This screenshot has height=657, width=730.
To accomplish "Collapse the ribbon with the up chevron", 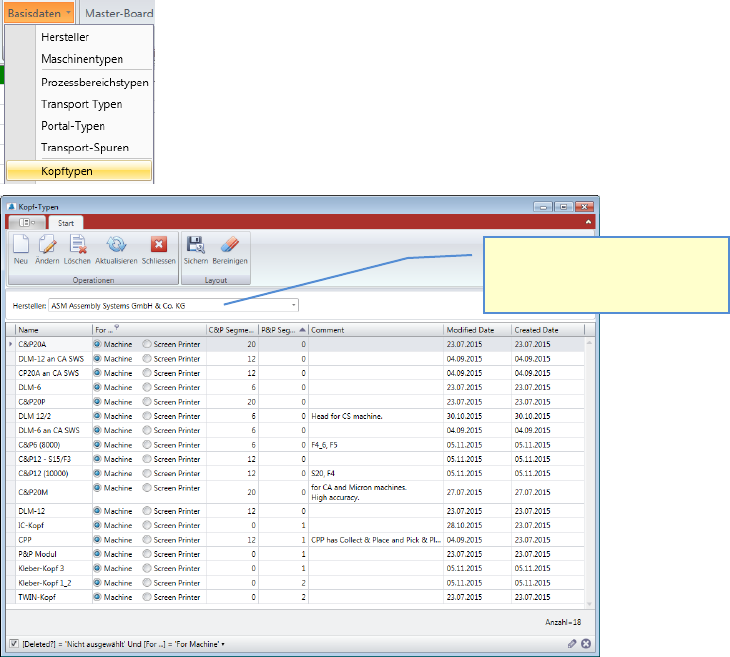I will click(588, 222).
